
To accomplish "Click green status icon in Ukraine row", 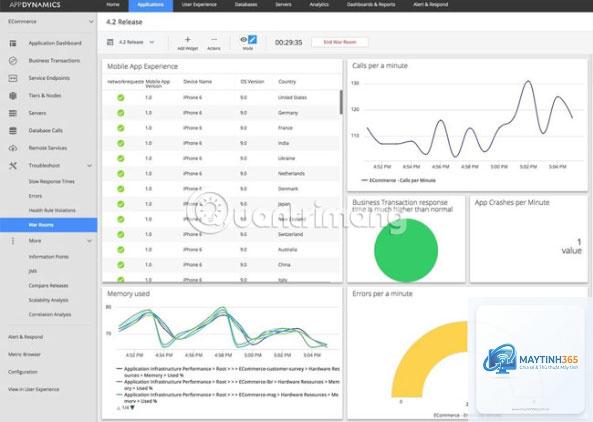I will pyautogui.click(x=121, y=158).
